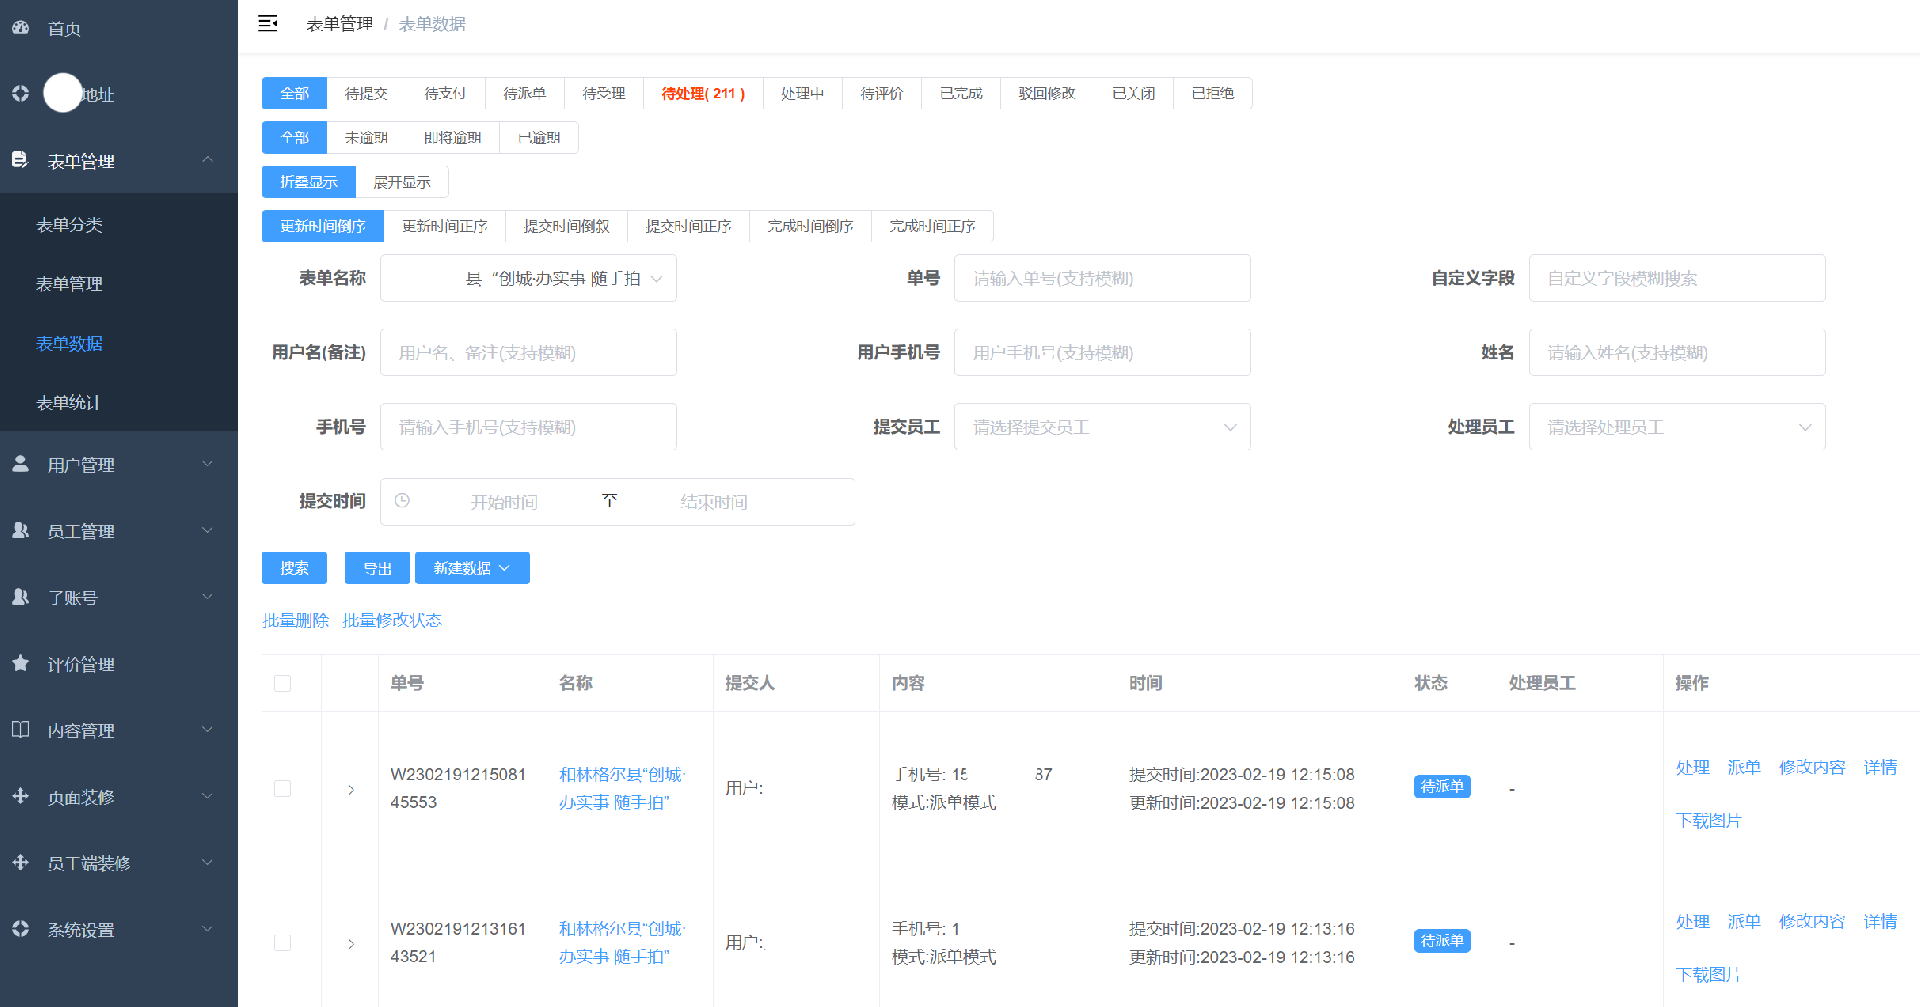Sort by 提交时间倒叙
This screenshot has width=1920, height=1007.
pyautogui.click(x=566, y=226)
